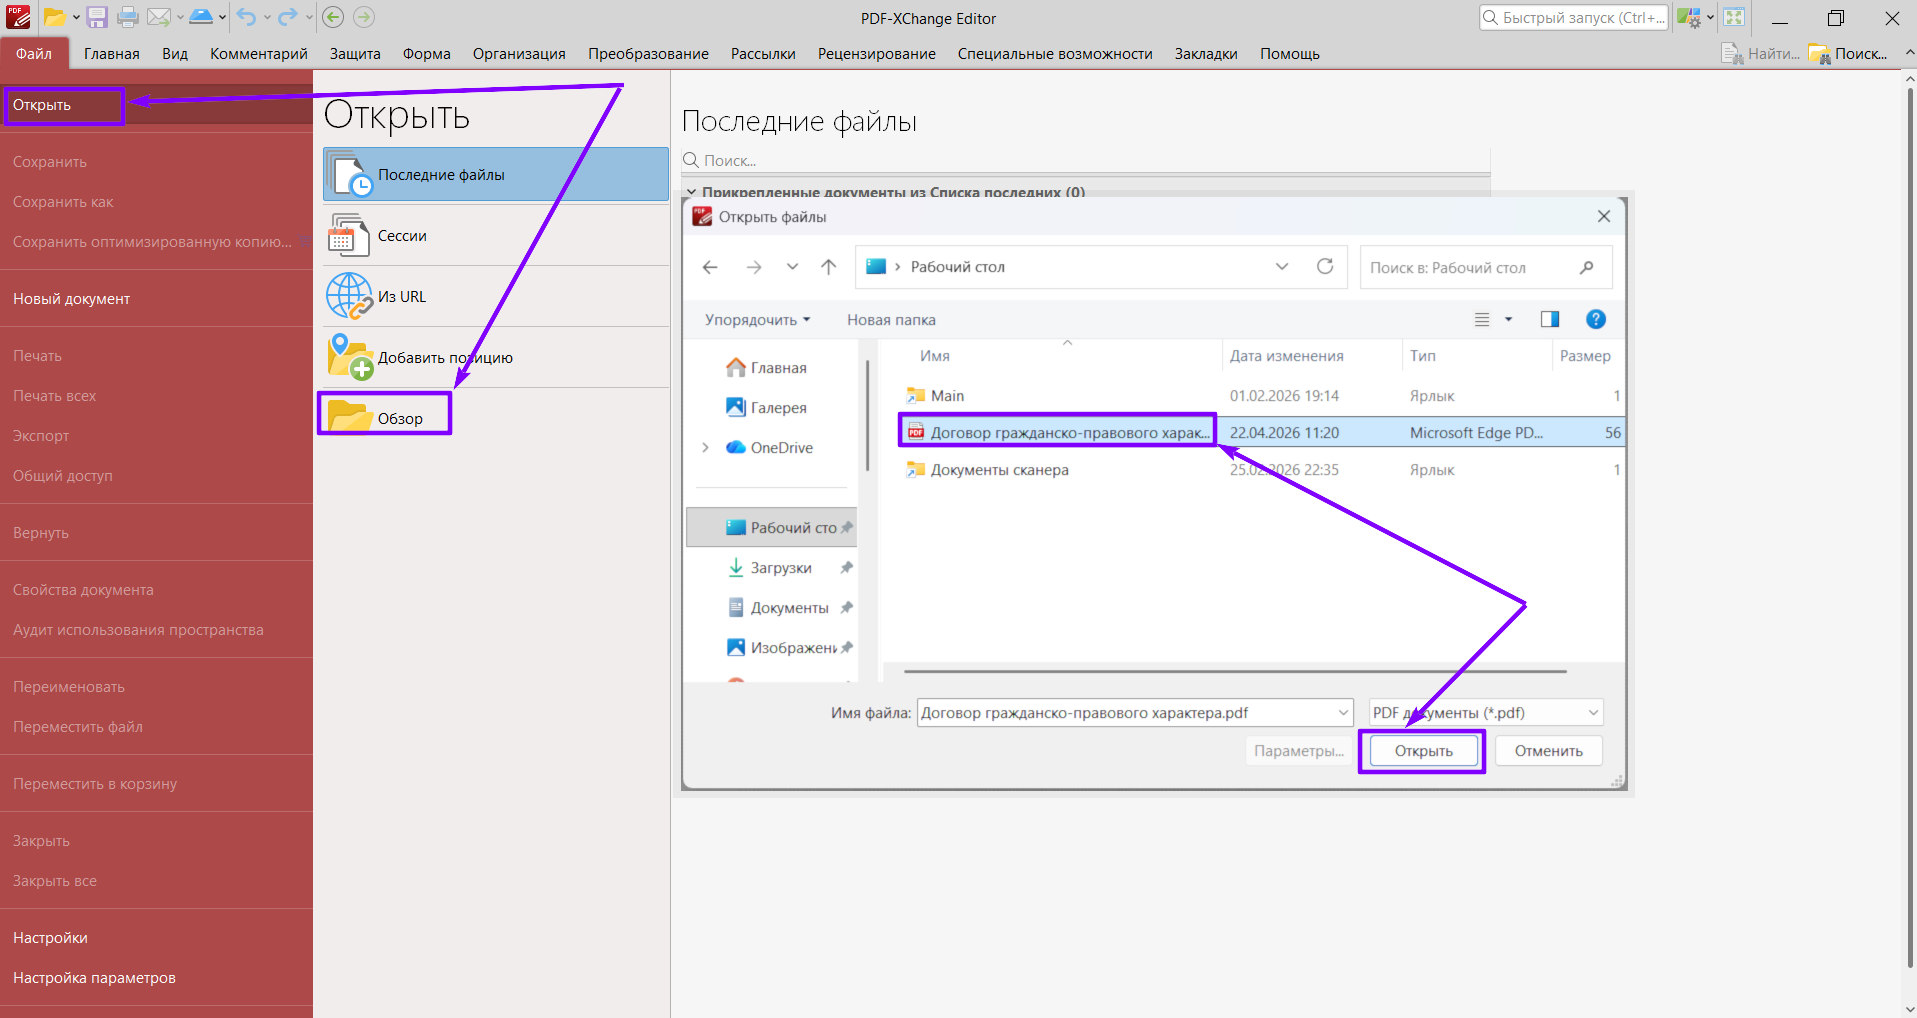This screenshot has width=1917, height=1018.
Task: Open the view options dropdown arrow
Action: 1509,319
